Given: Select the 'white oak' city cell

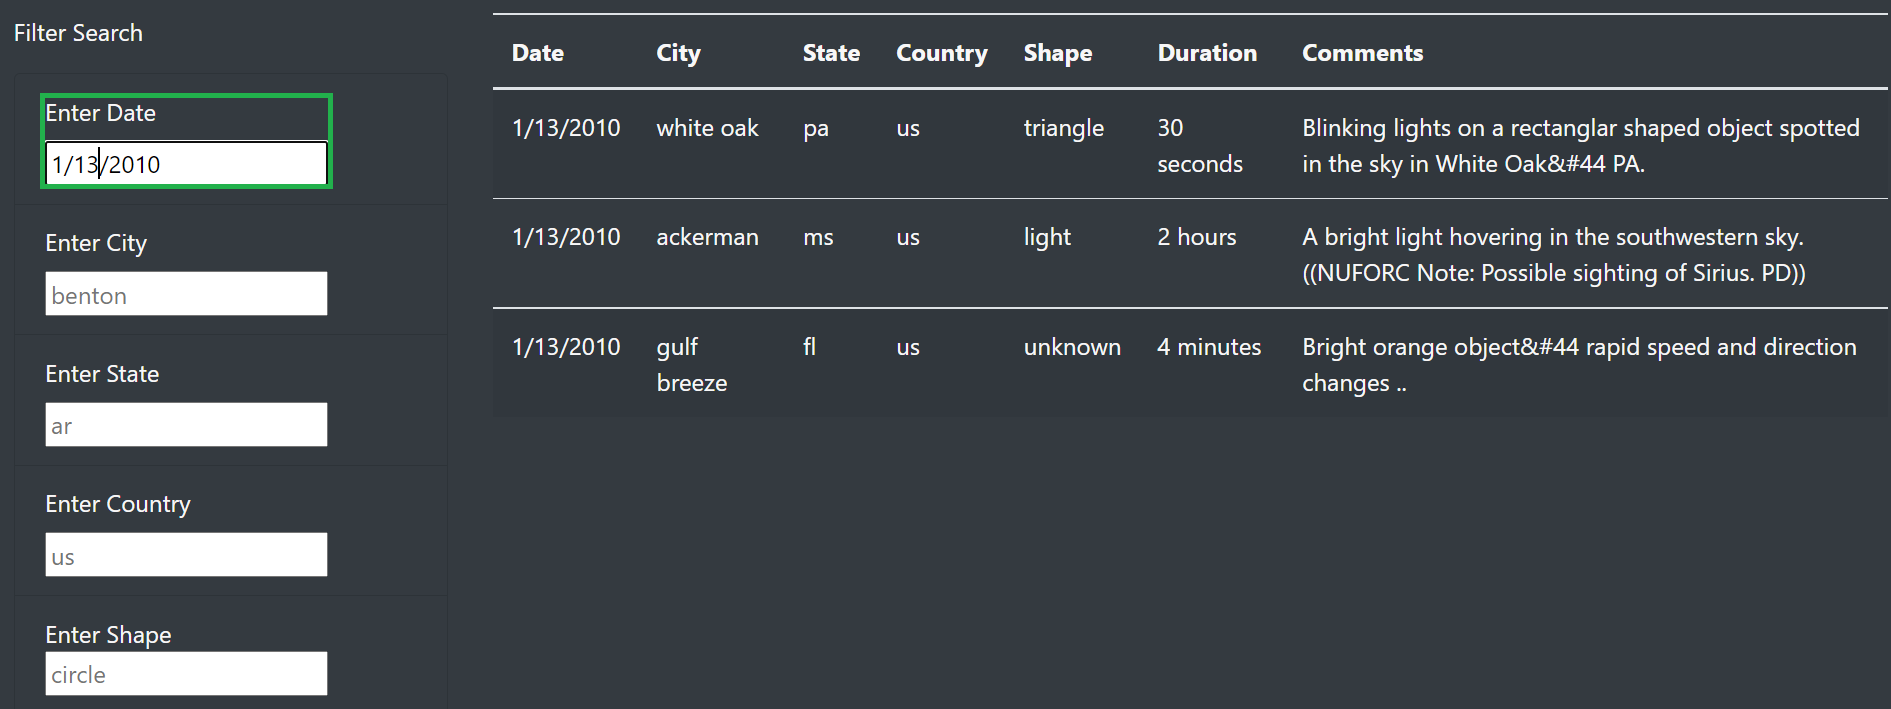Looking at the screenshot, I should pyautogui.click(x=707, y=127).
